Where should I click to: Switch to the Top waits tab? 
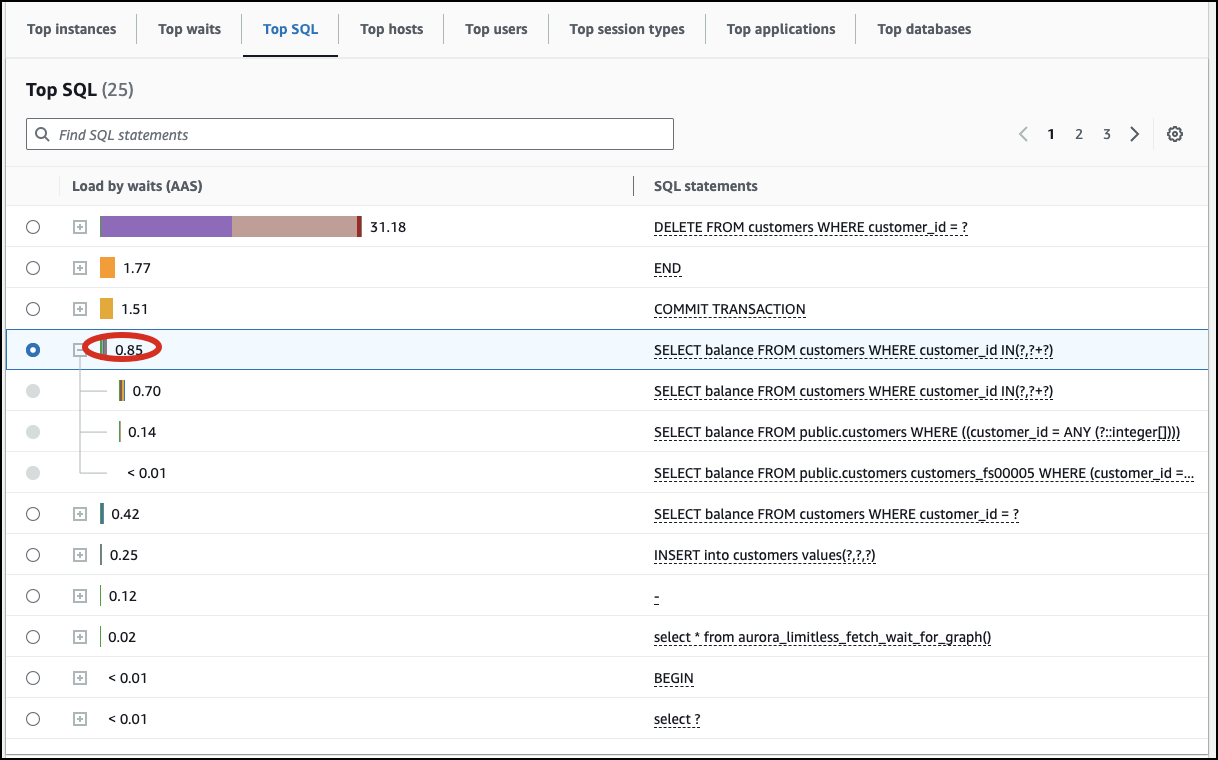coord(189,29)
